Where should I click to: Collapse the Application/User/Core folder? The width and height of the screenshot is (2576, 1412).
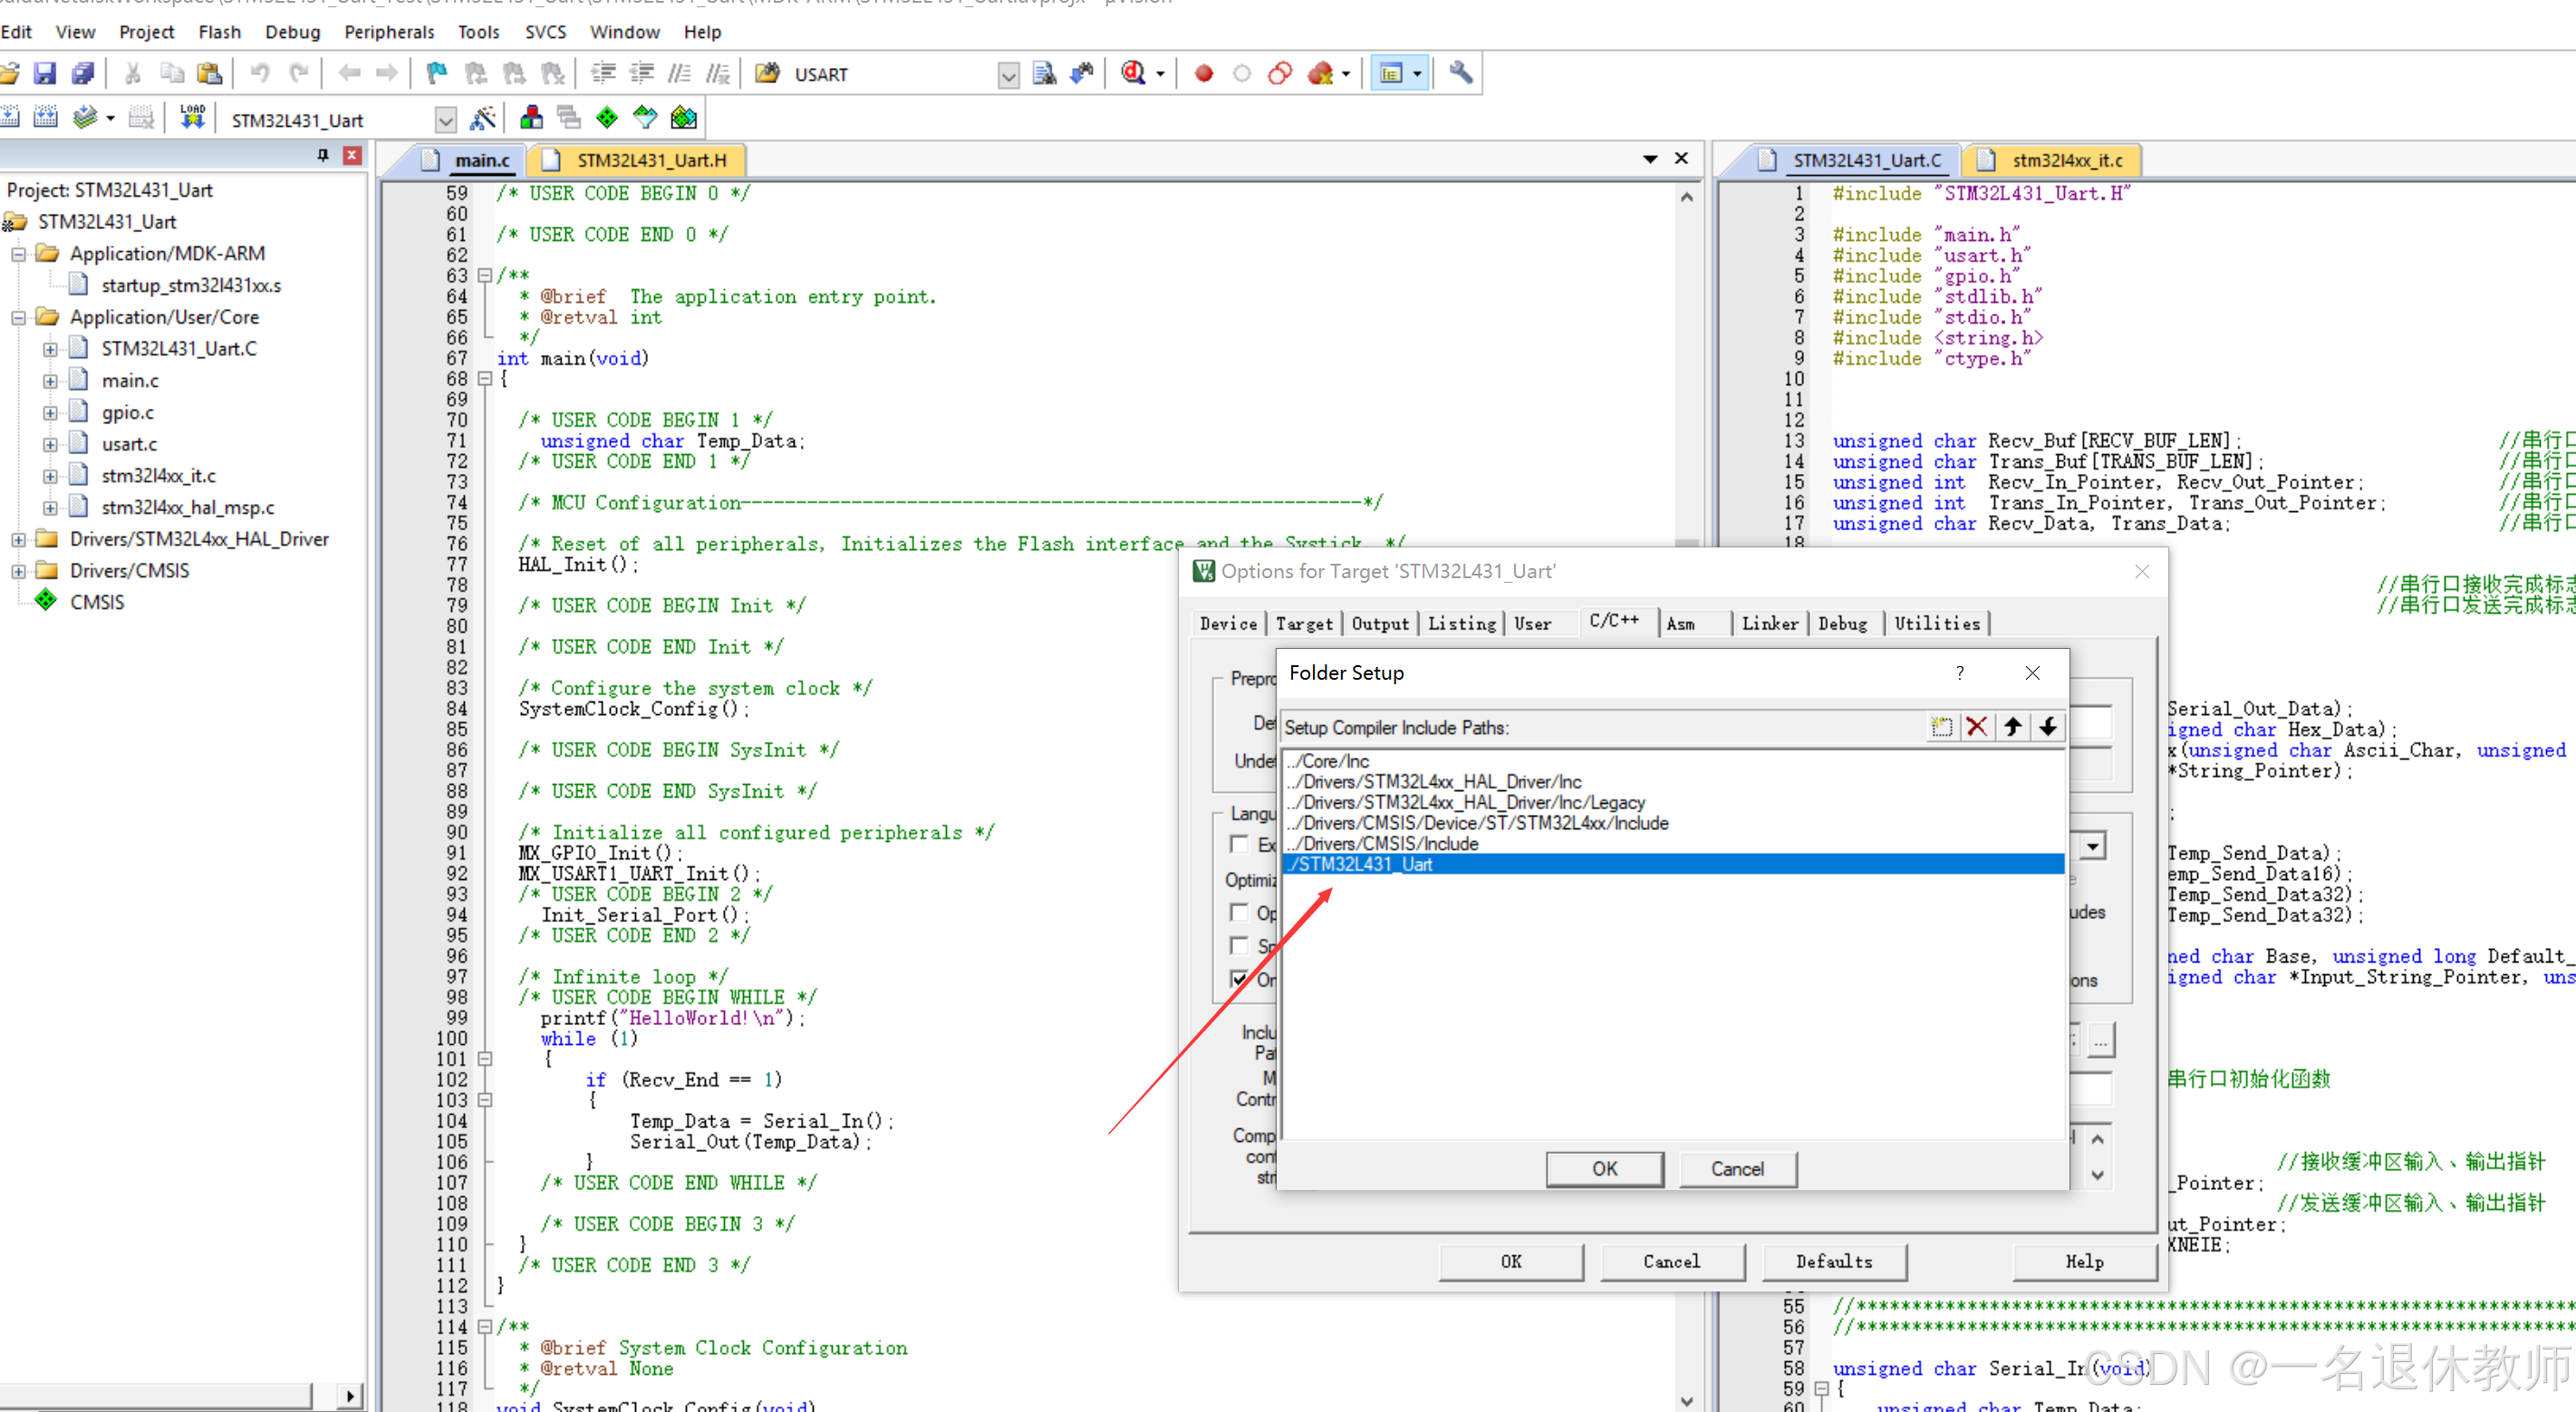tap(19, 317)
